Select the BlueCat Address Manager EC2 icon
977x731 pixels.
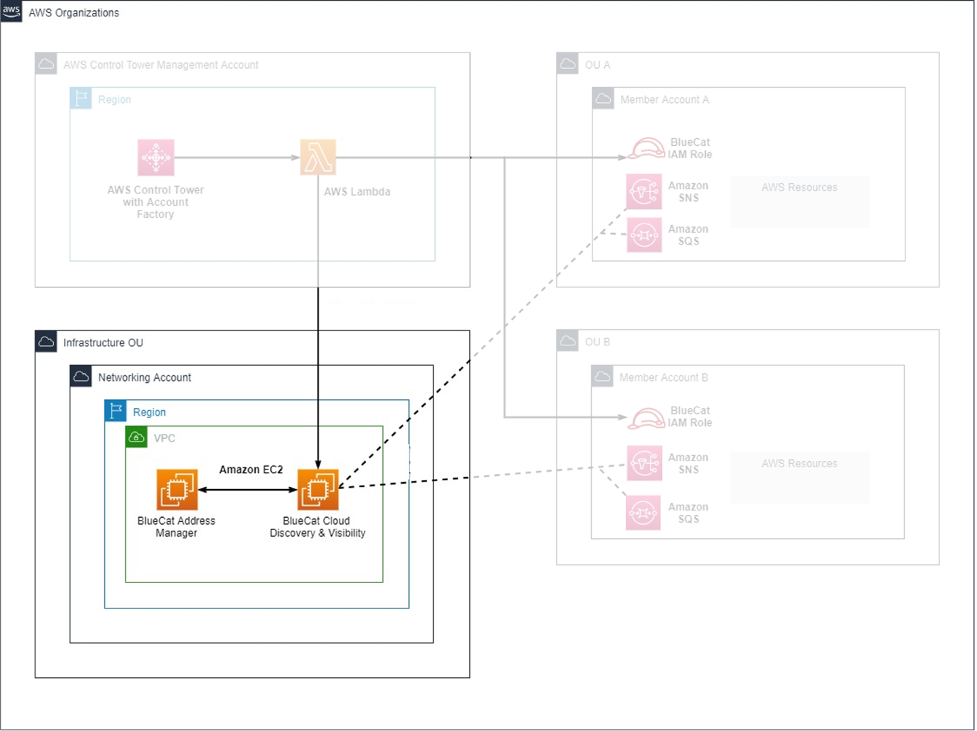(176, 490)
